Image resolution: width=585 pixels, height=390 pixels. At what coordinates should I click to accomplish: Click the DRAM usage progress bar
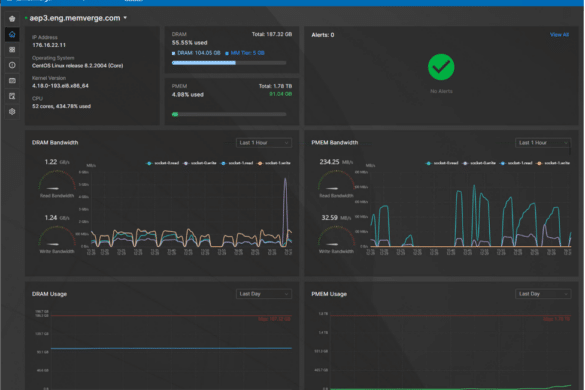click(229, 63)
